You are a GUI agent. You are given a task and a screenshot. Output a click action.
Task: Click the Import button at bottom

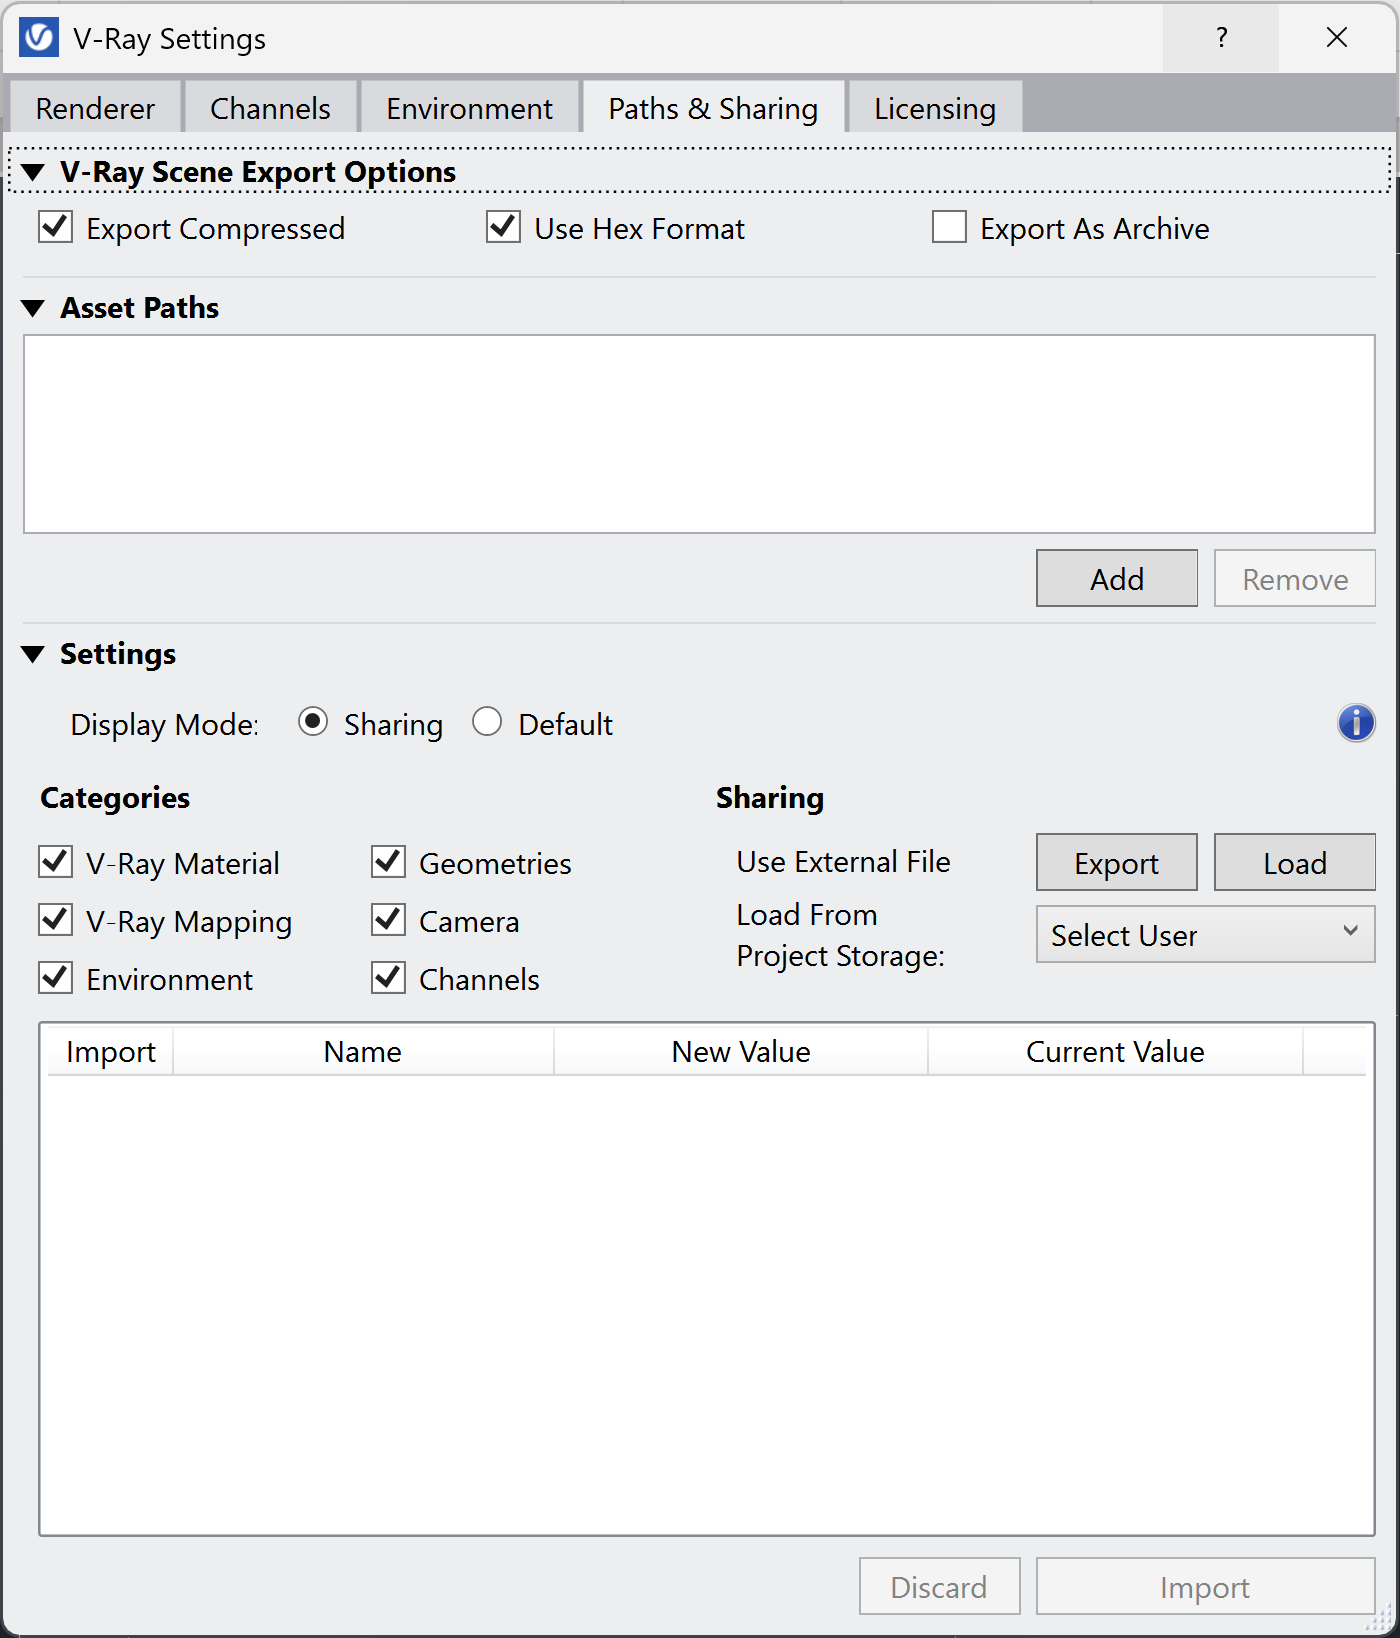1206,1586
